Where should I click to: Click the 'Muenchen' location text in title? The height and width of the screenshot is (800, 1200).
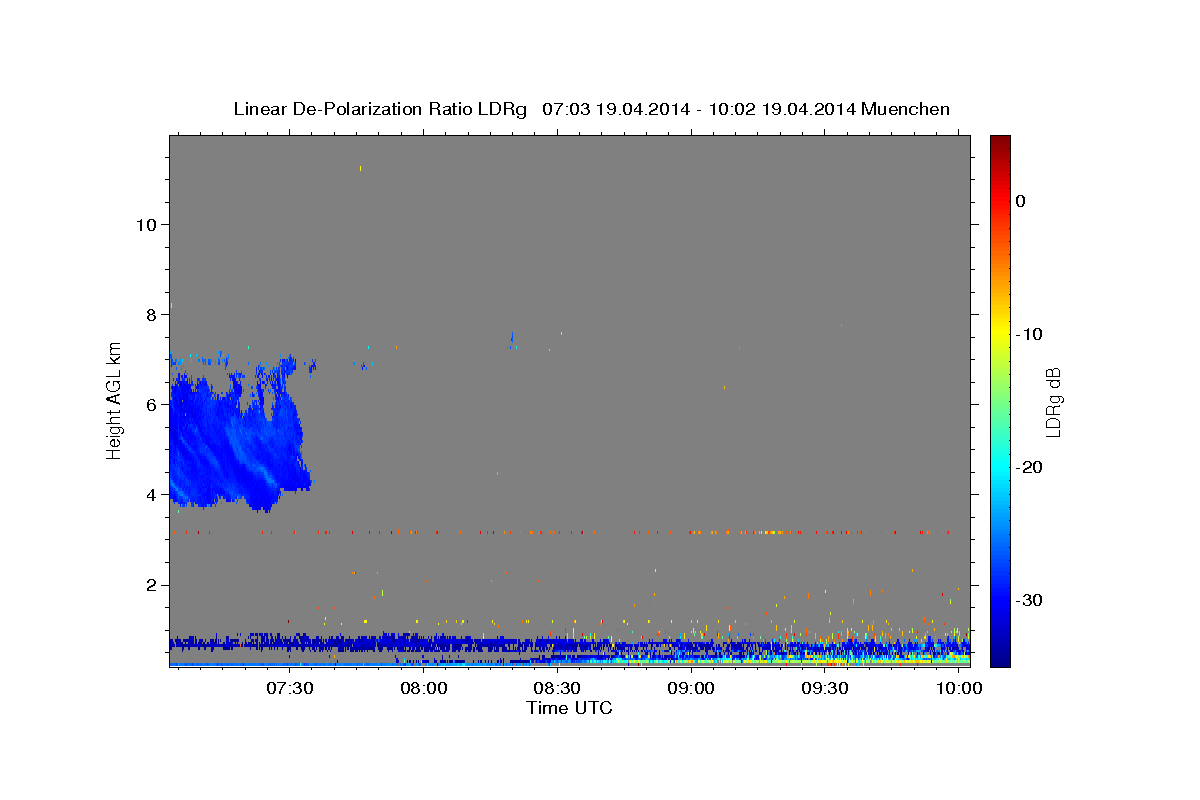coord(905,109)
